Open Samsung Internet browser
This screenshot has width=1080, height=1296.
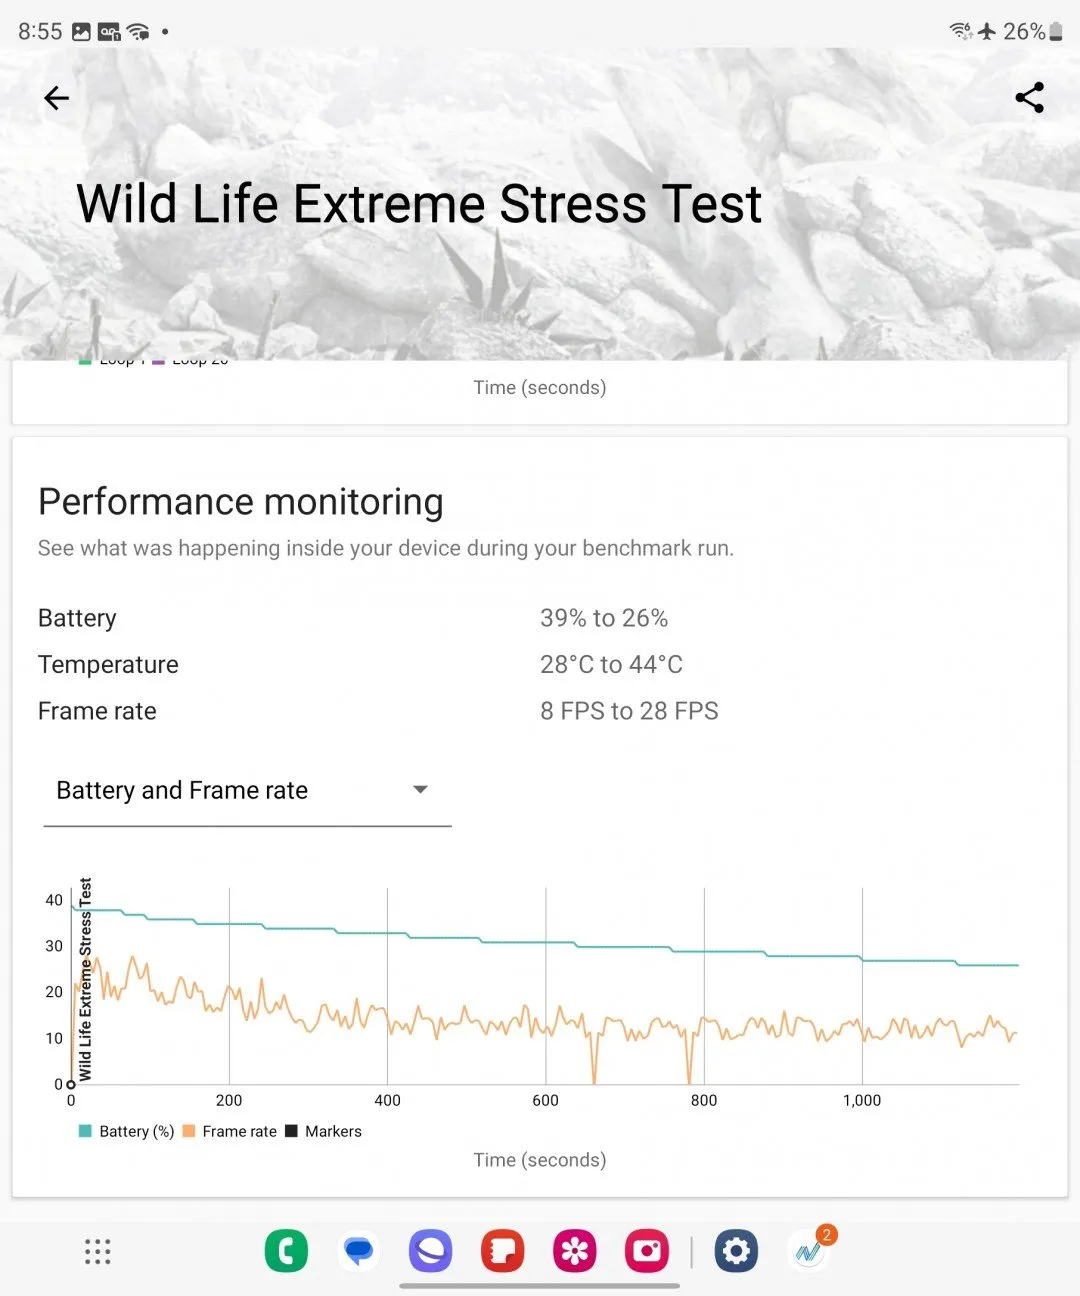tap(430, 1251)
